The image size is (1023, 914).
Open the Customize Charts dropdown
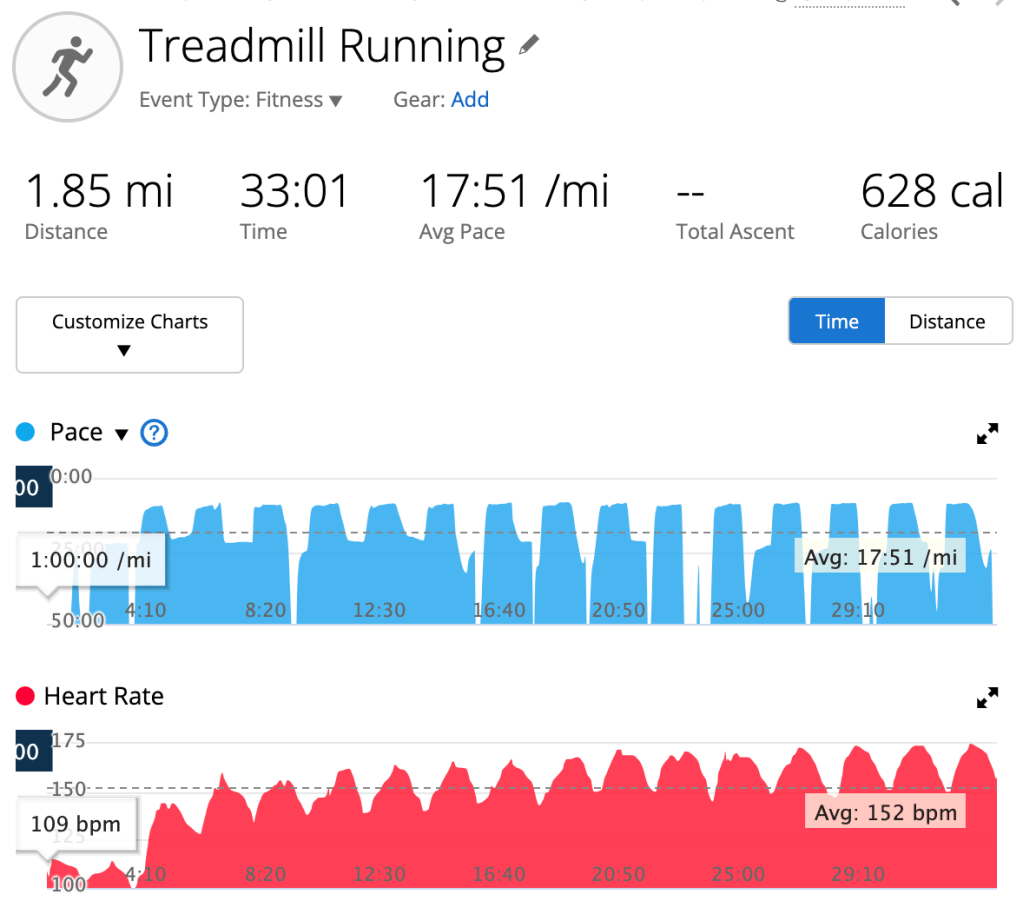(130, 334)
